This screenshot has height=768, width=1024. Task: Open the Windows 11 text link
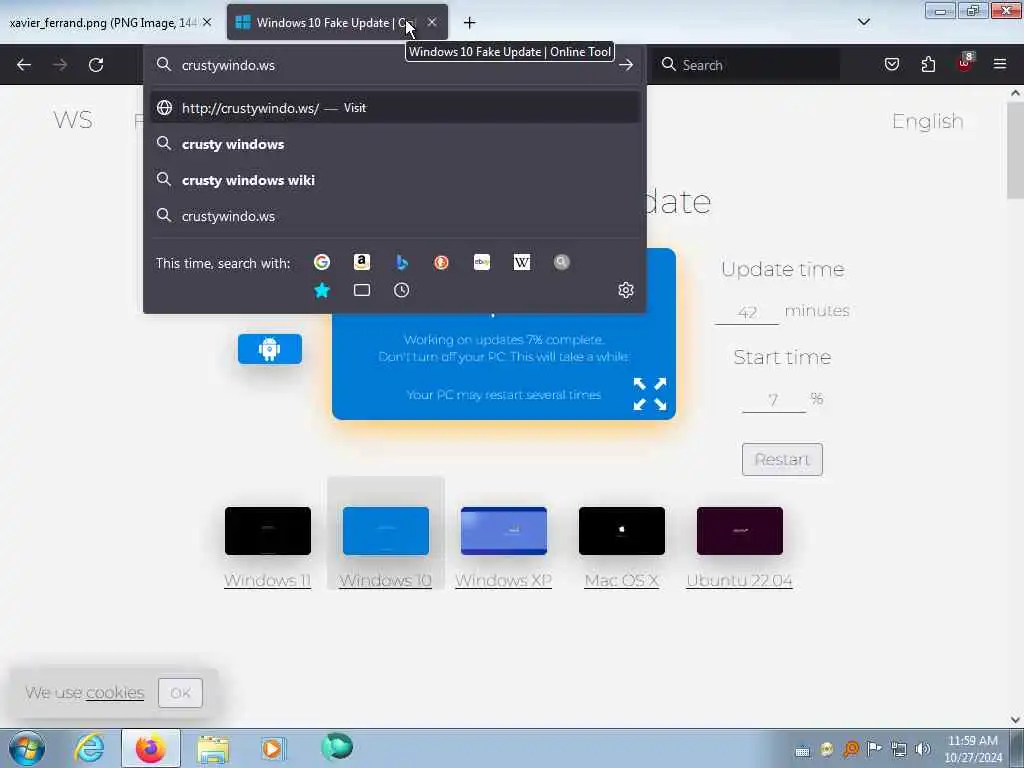(x=267, y=580)
